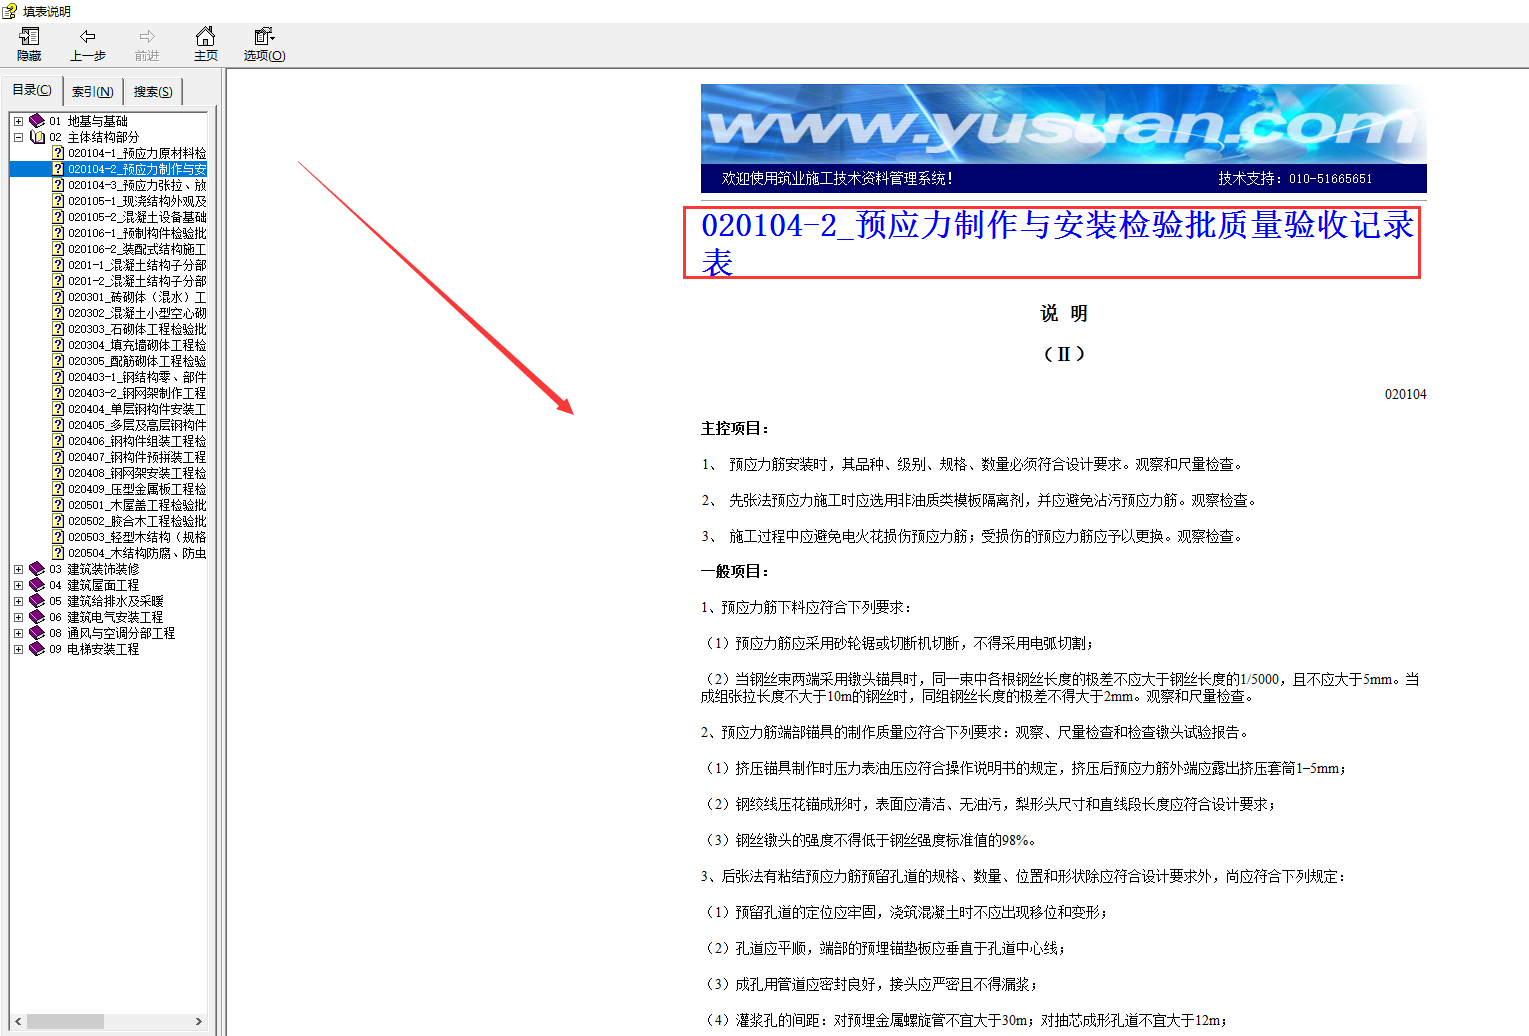The width and height of the screenshot is (1529, 1036).
Task: Open topic 0201-2_混凝土结构子分部
Action: [137, 281]
